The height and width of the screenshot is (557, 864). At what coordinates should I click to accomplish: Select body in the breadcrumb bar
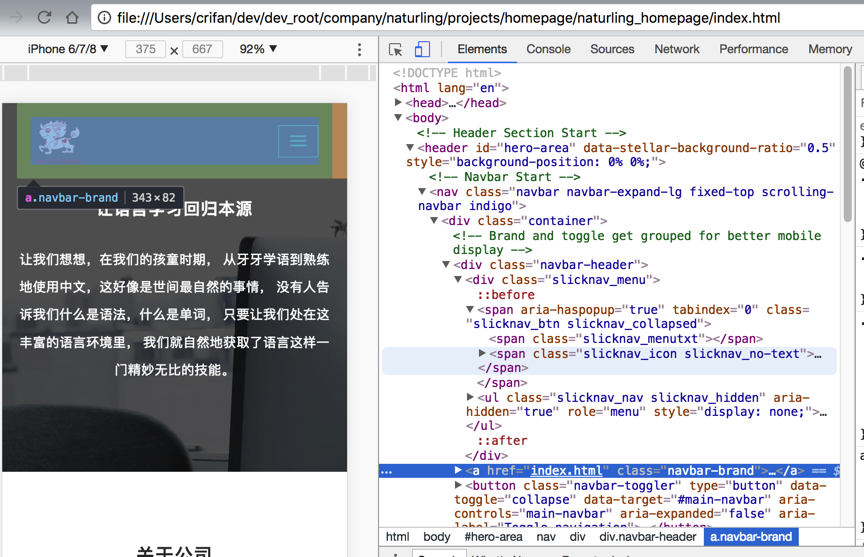click(x=436, y=537)
